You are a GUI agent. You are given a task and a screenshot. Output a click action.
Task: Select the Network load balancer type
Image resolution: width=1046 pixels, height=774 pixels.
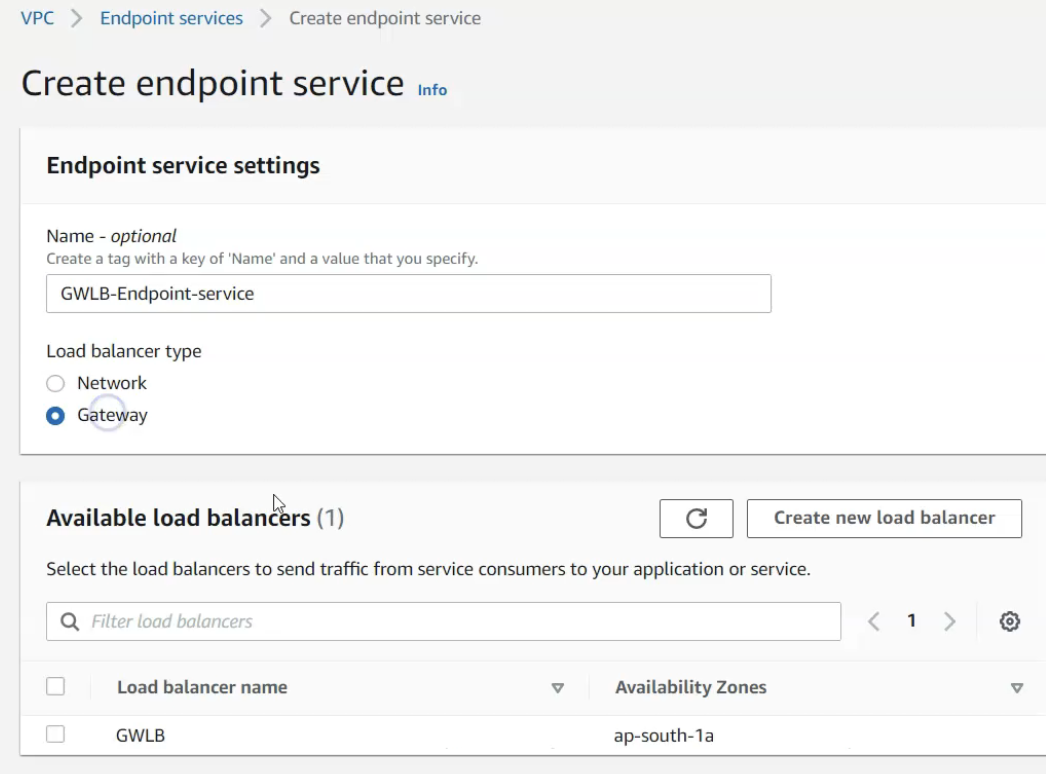click(56, 383)
